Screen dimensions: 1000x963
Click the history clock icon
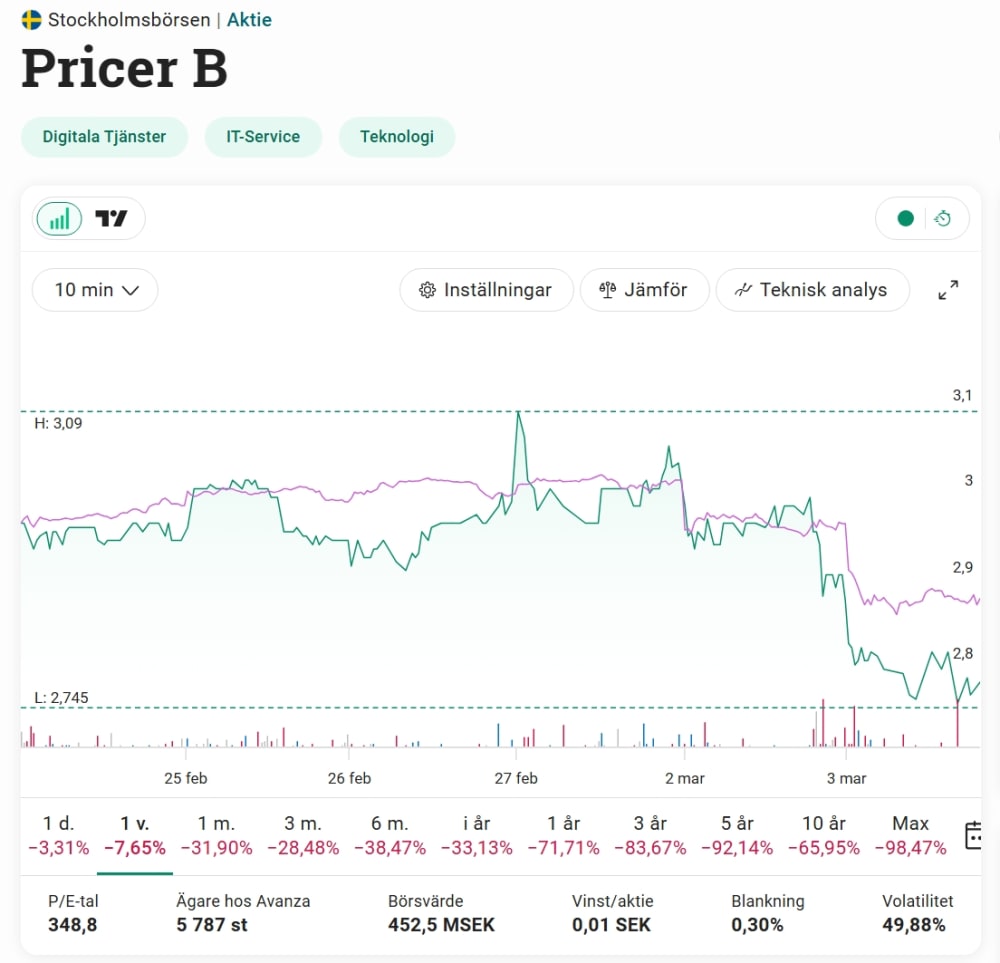click(x=943, y=219)
